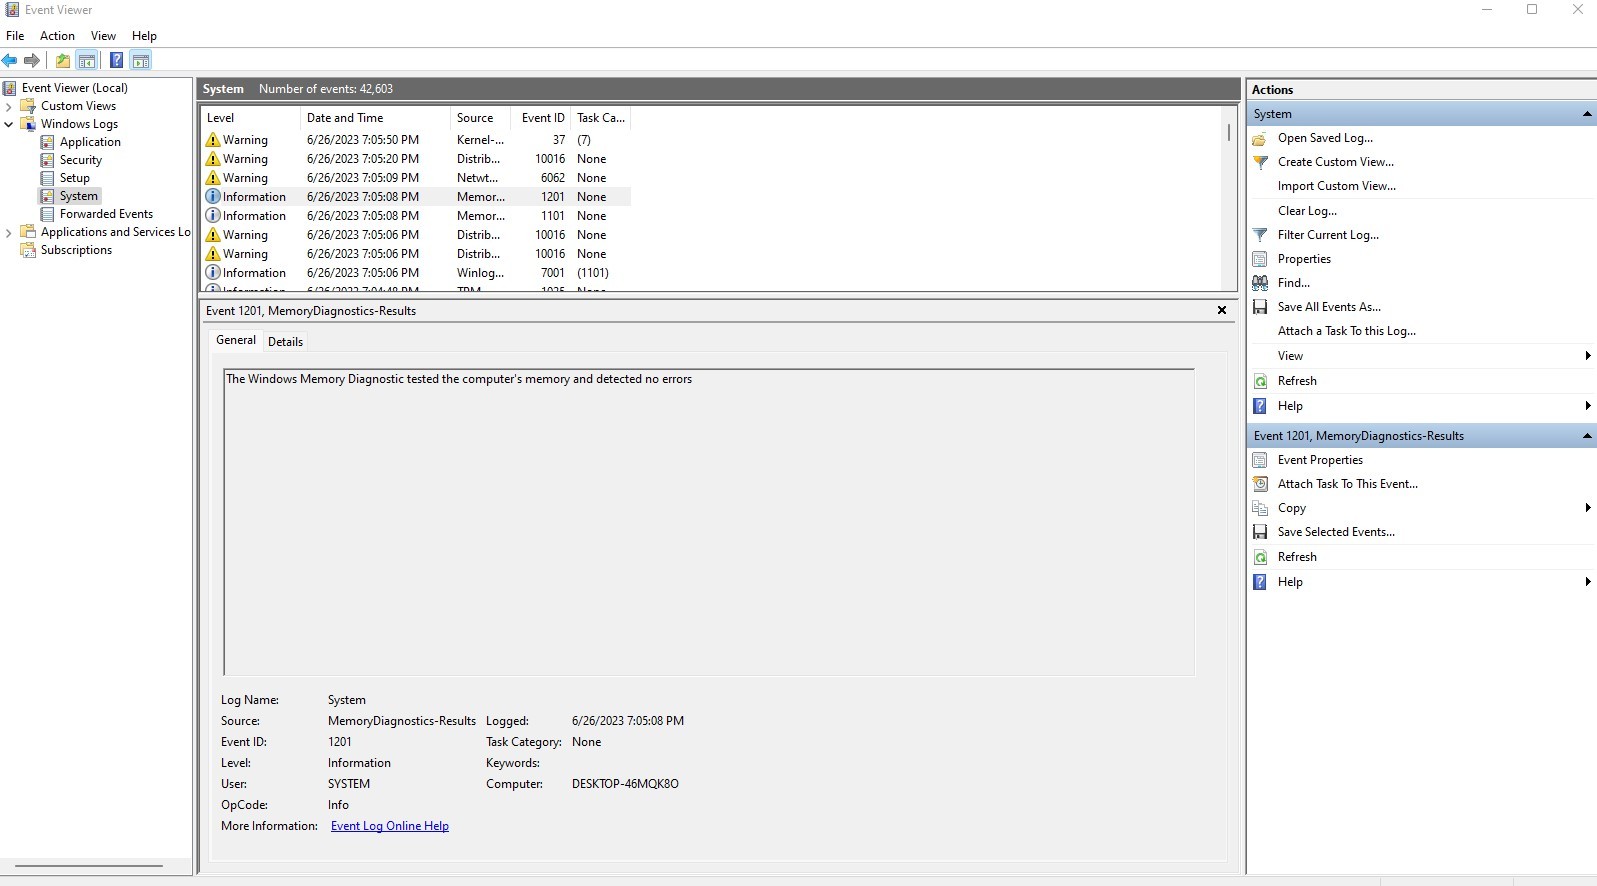Click the Save Selected Events disk icon
This screenshot has width=1597, height=886.
point(1260,532)
